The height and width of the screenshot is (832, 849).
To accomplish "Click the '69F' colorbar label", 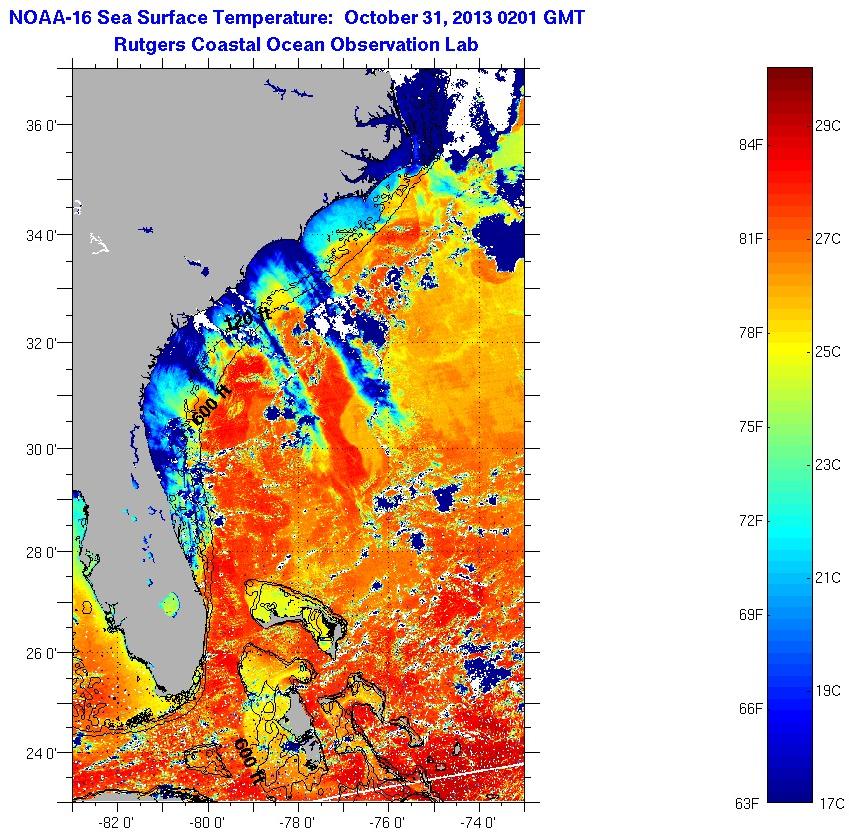I will 751,615.
